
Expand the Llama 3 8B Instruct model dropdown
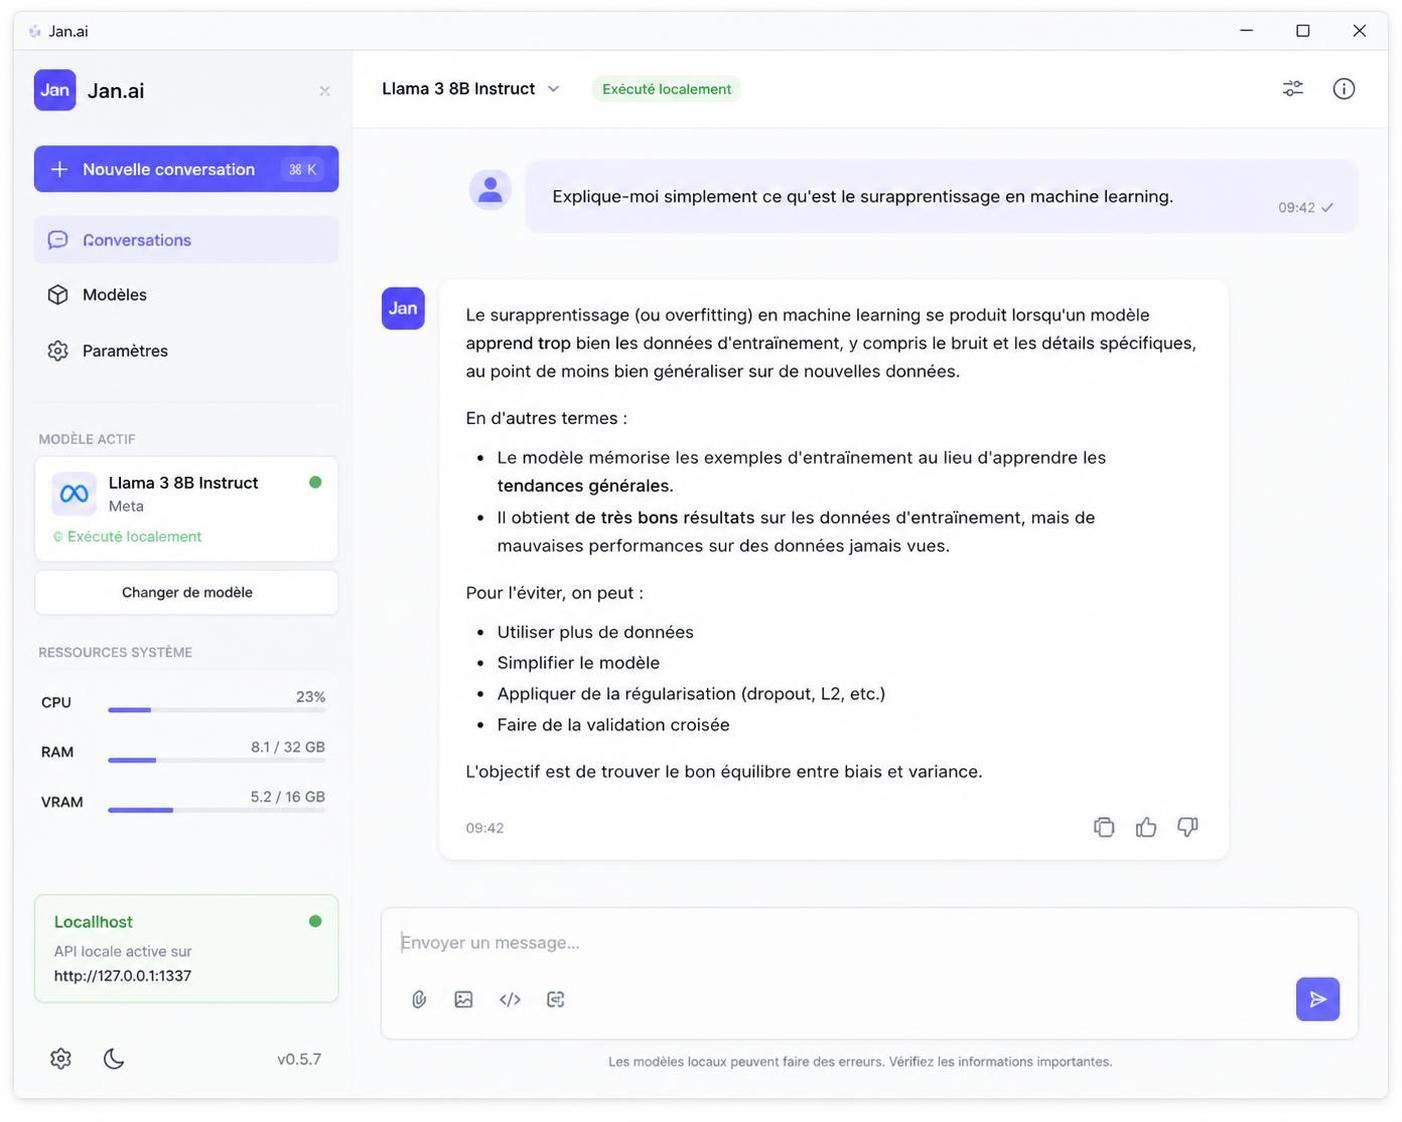click(x=470, y=89)
